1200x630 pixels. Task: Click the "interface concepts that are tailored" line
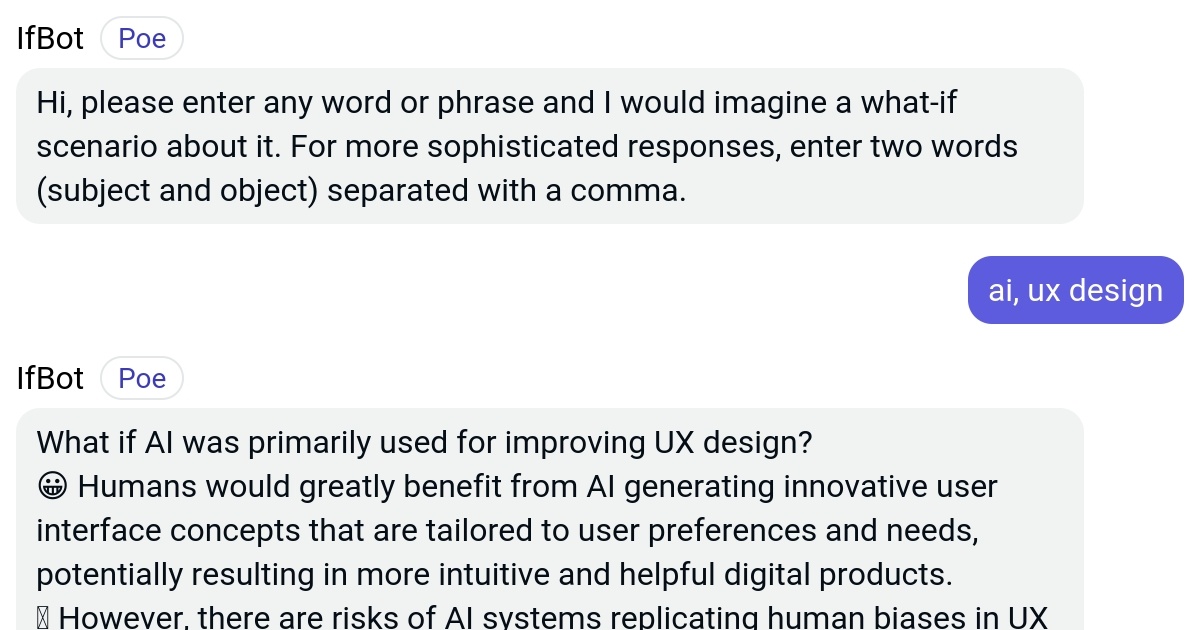click(x=507, y=530)
